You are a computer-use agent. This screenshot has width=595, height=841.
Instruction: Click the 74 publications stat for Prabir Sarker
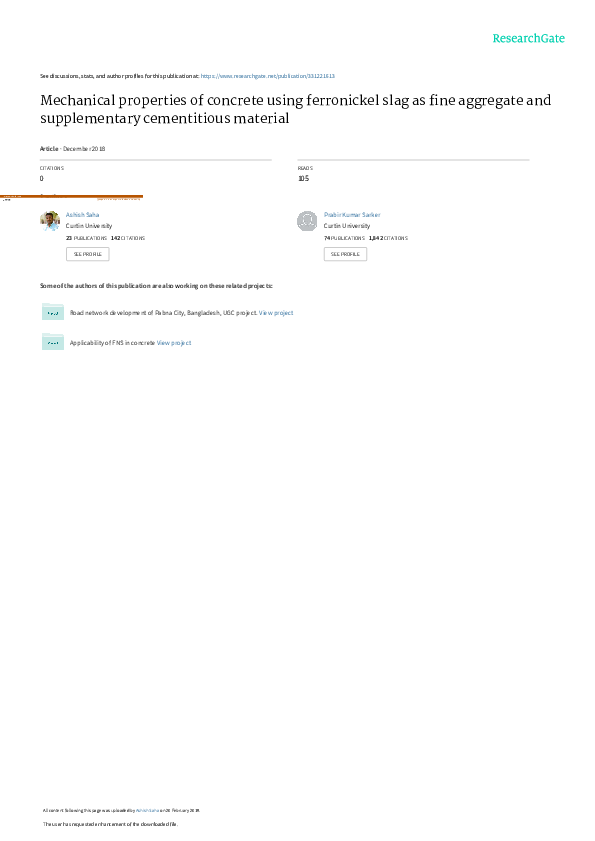click(344, 238)
